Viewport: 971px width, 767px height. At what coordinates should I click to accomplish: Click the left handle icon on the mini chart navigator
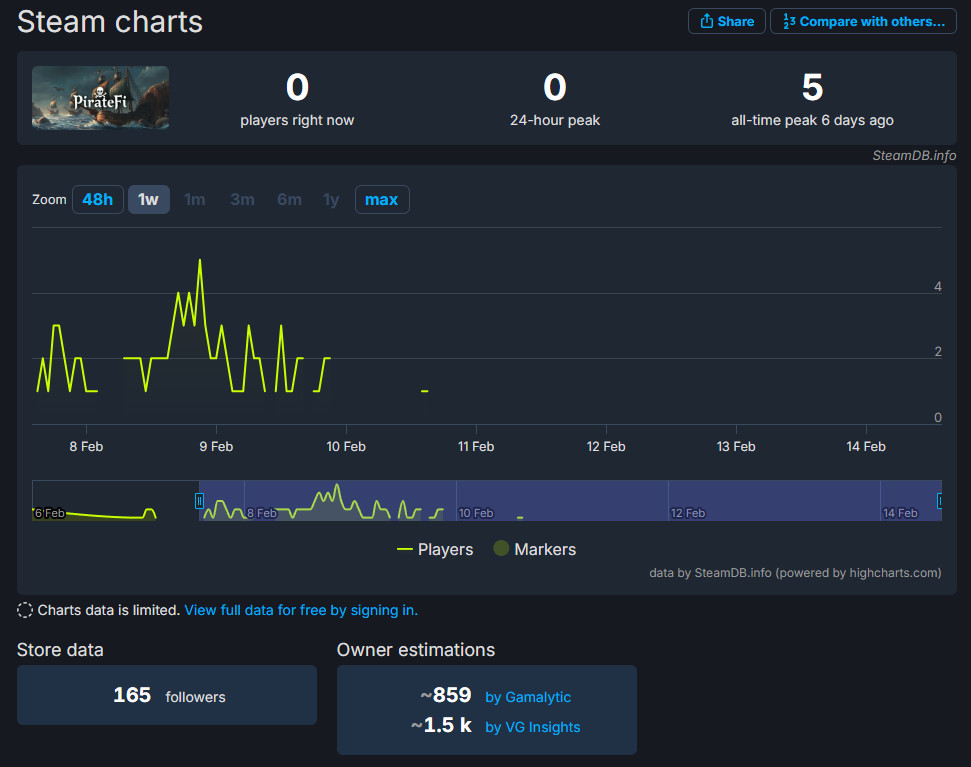click(200, 501)
